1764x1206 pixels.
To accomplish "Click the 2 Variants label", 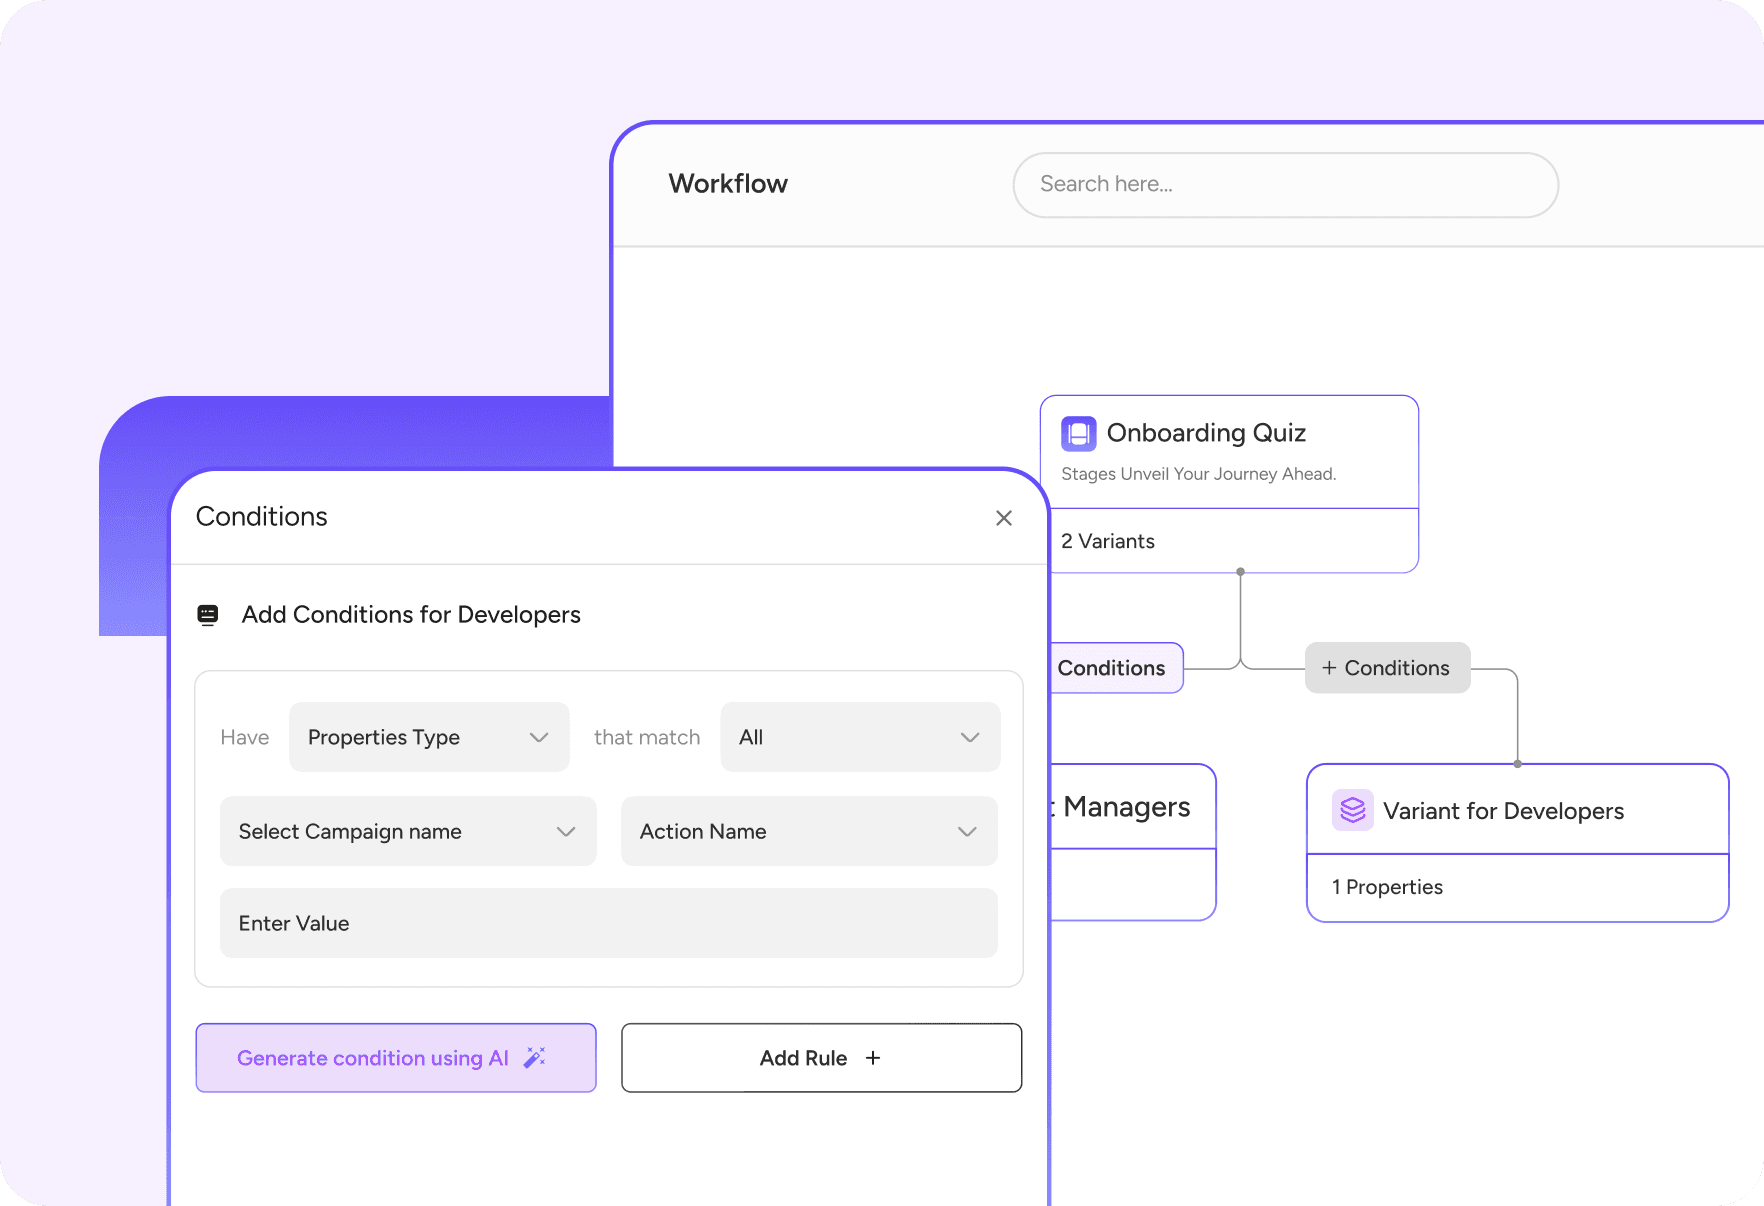I will [1107, 541].
